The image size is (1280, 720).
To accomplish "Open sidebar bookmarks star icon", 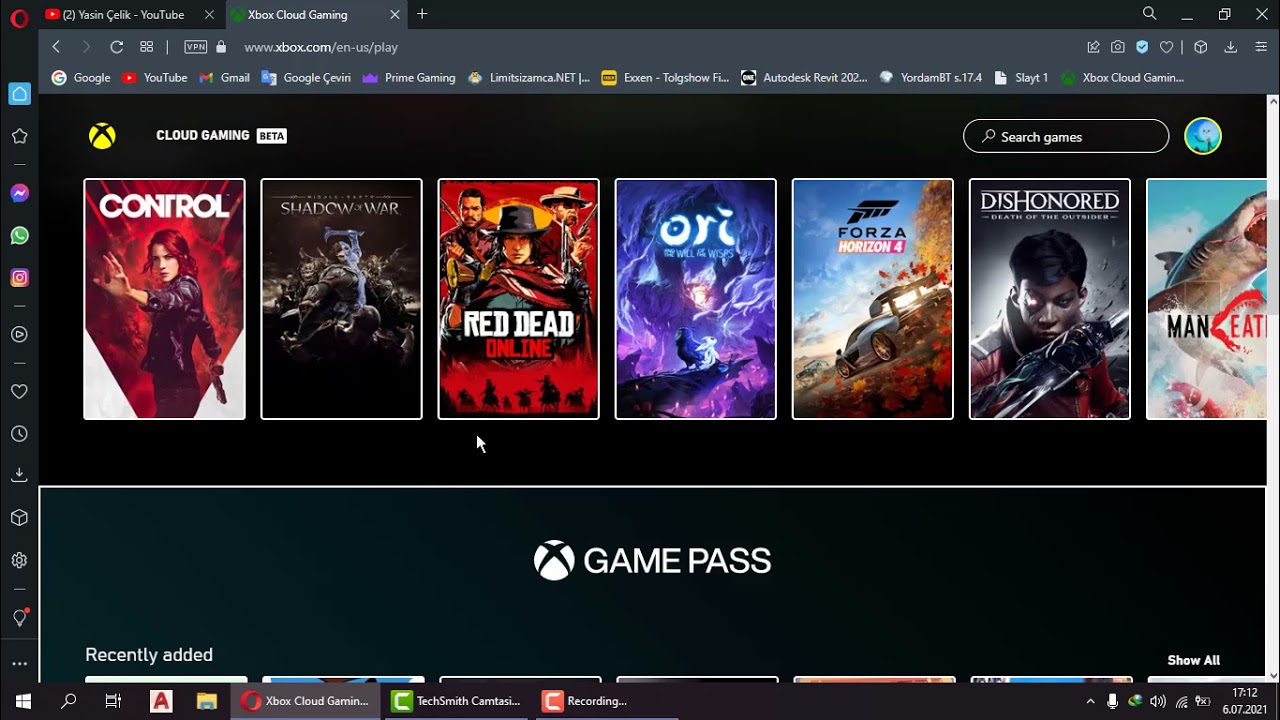I will click(19, 136).
